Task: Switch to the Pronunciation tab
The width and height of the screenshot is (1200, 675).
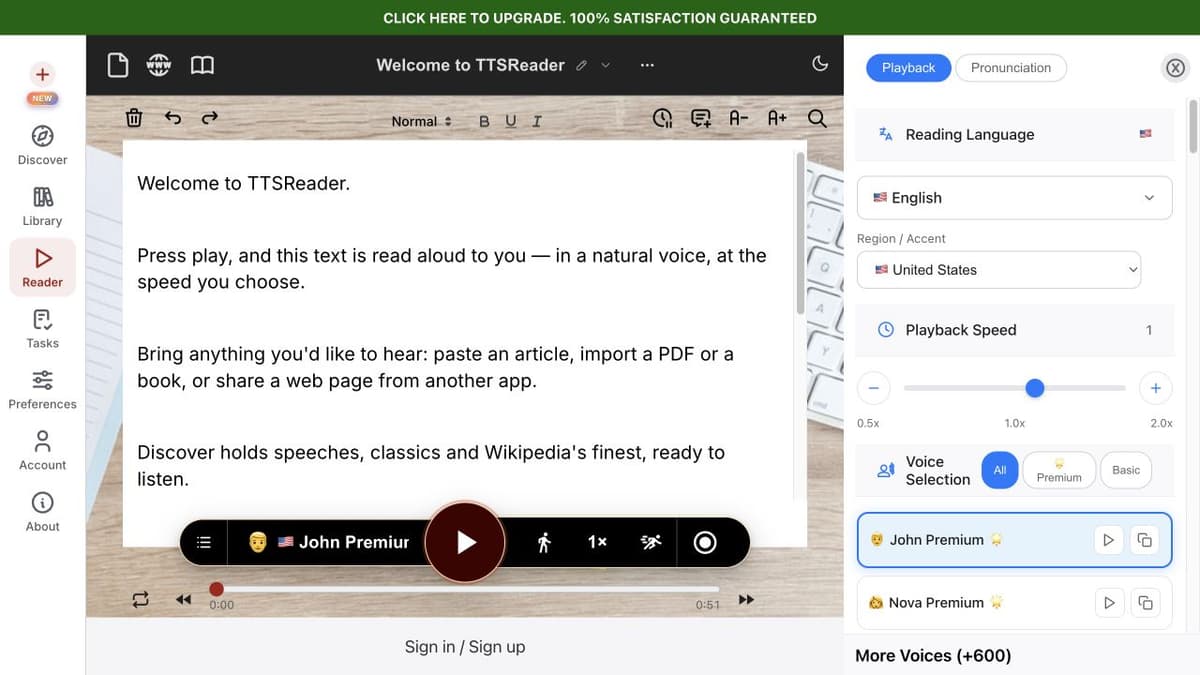Action: click(1011, 68)
